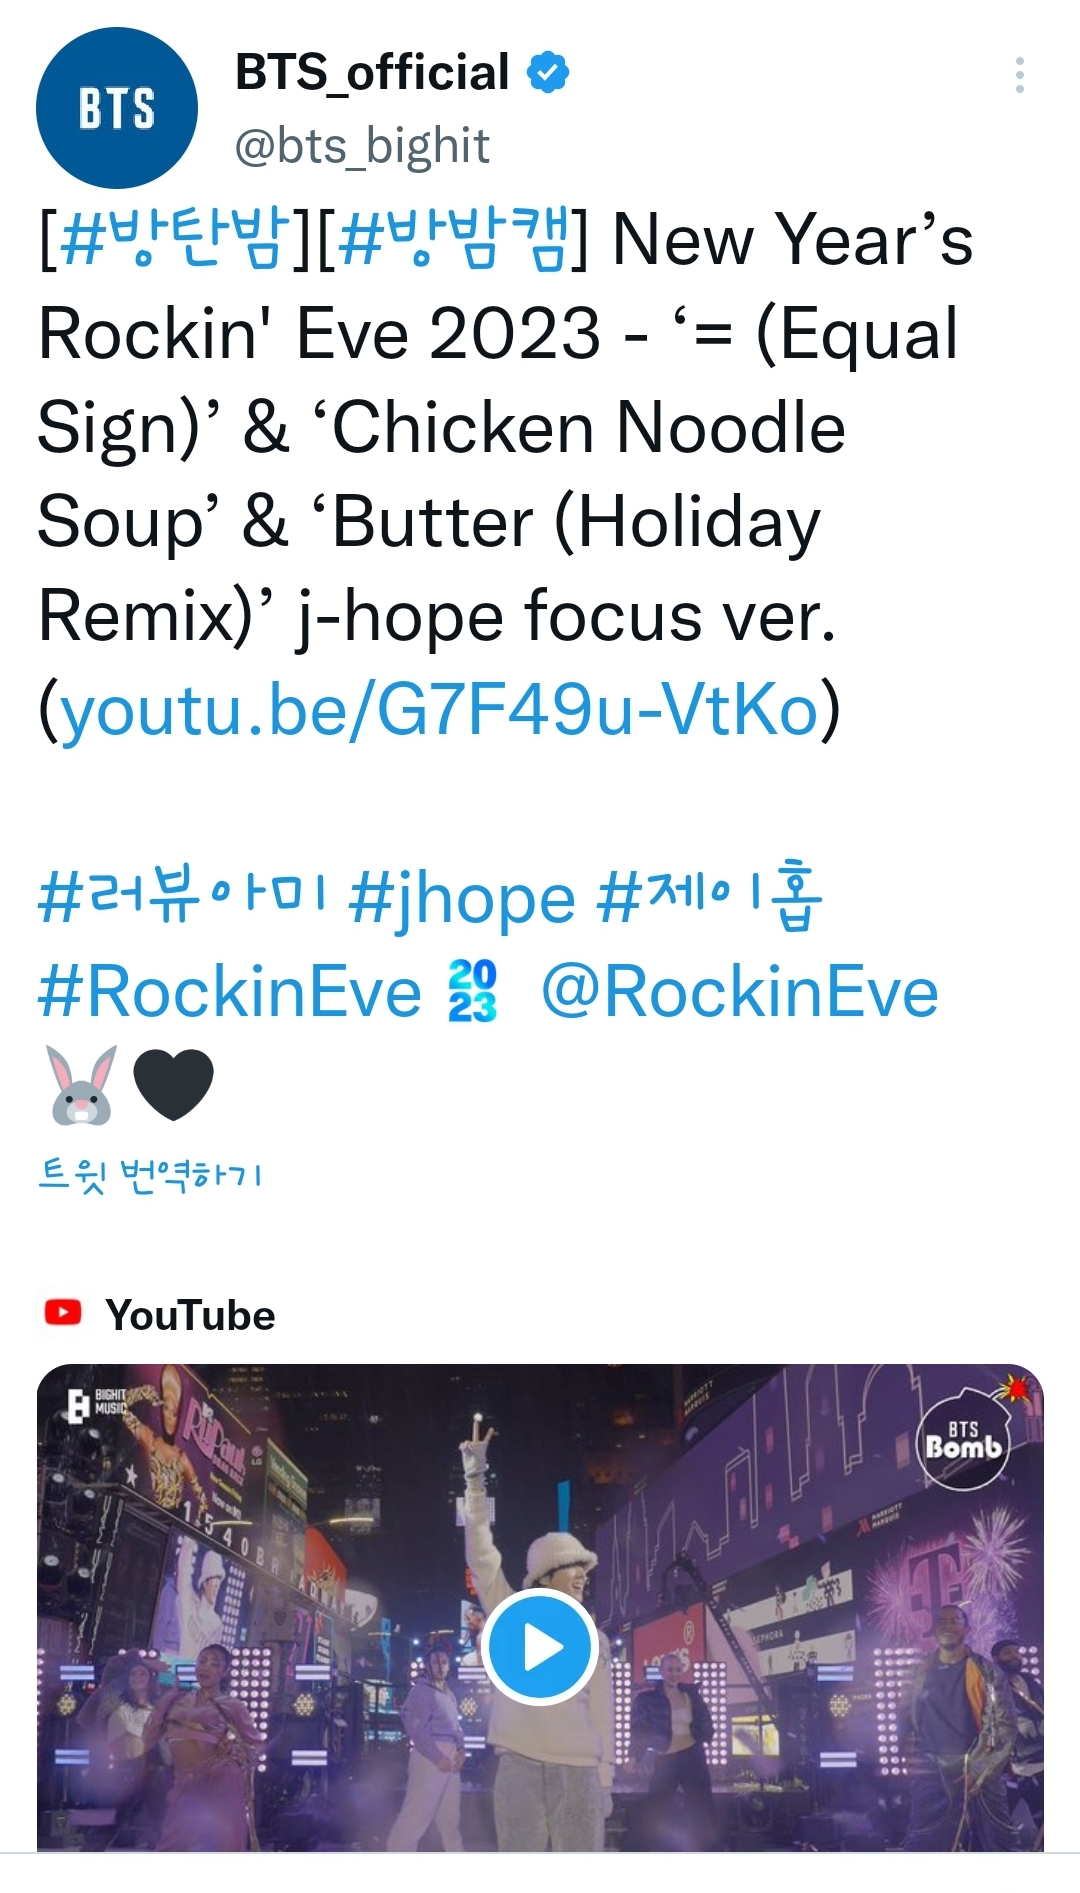Open the #RockinEve hashtag
Viewport: 1080px width, 1893px height.
pyautogui.click(x=230, y=992)
